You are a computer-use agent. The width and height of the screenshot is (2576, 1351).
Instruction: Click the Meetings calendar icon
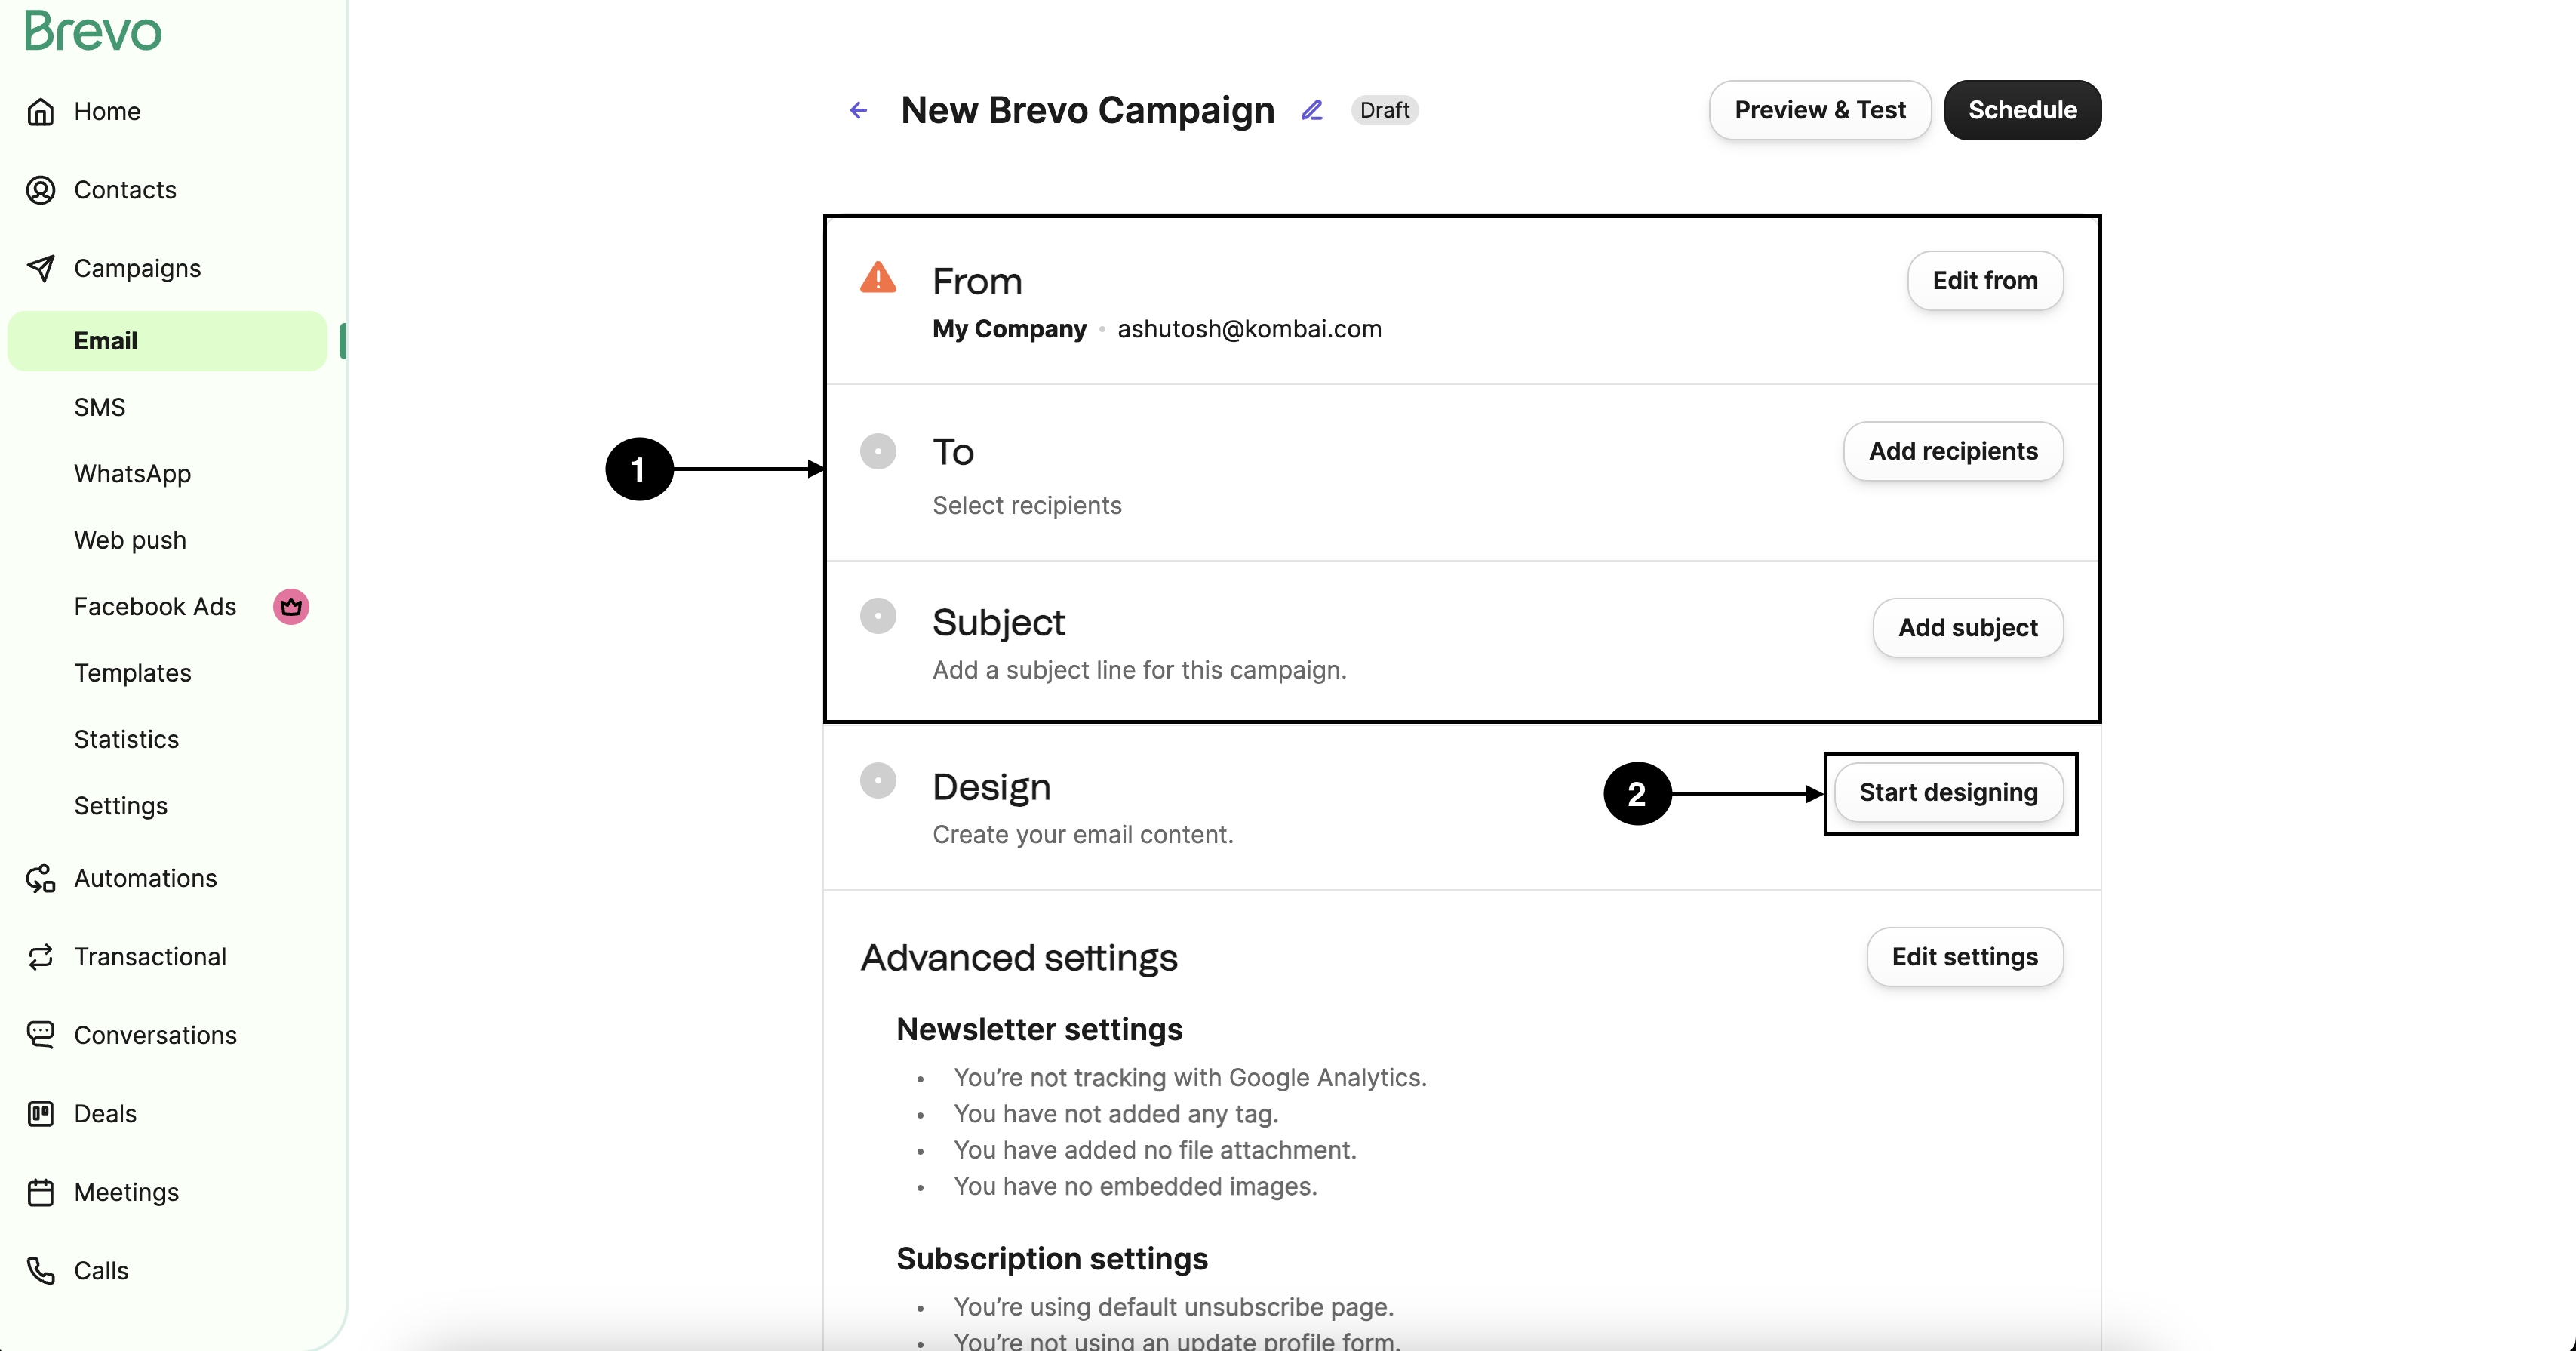click(40, 1192)
